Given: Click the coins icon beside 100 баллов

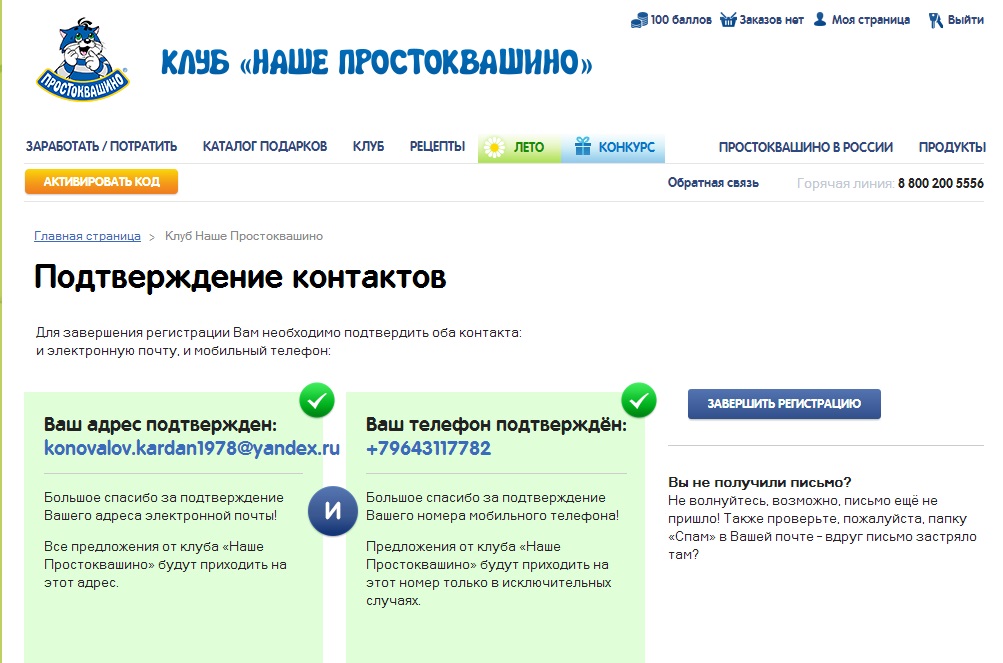Looking at the screenshot, I should click(639, 20).
